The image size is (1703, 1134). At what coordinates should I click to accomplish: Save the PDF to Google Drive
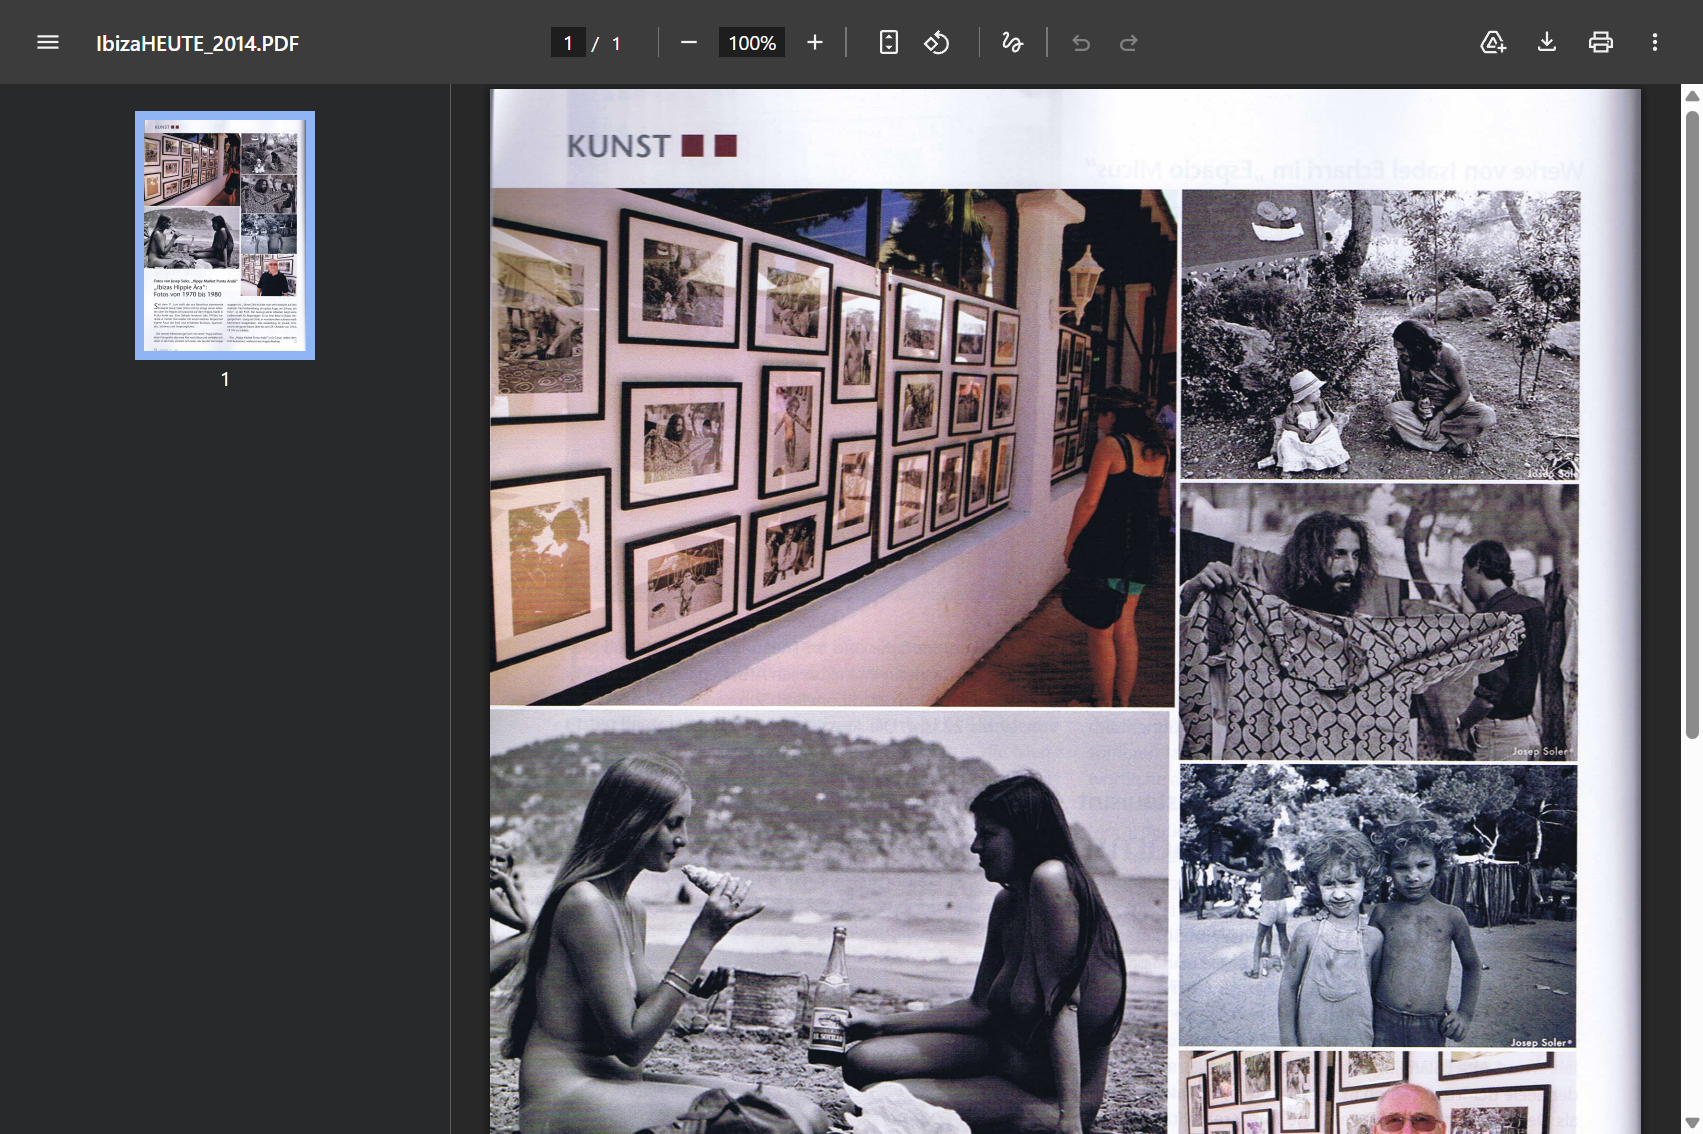pos(1492,42)
